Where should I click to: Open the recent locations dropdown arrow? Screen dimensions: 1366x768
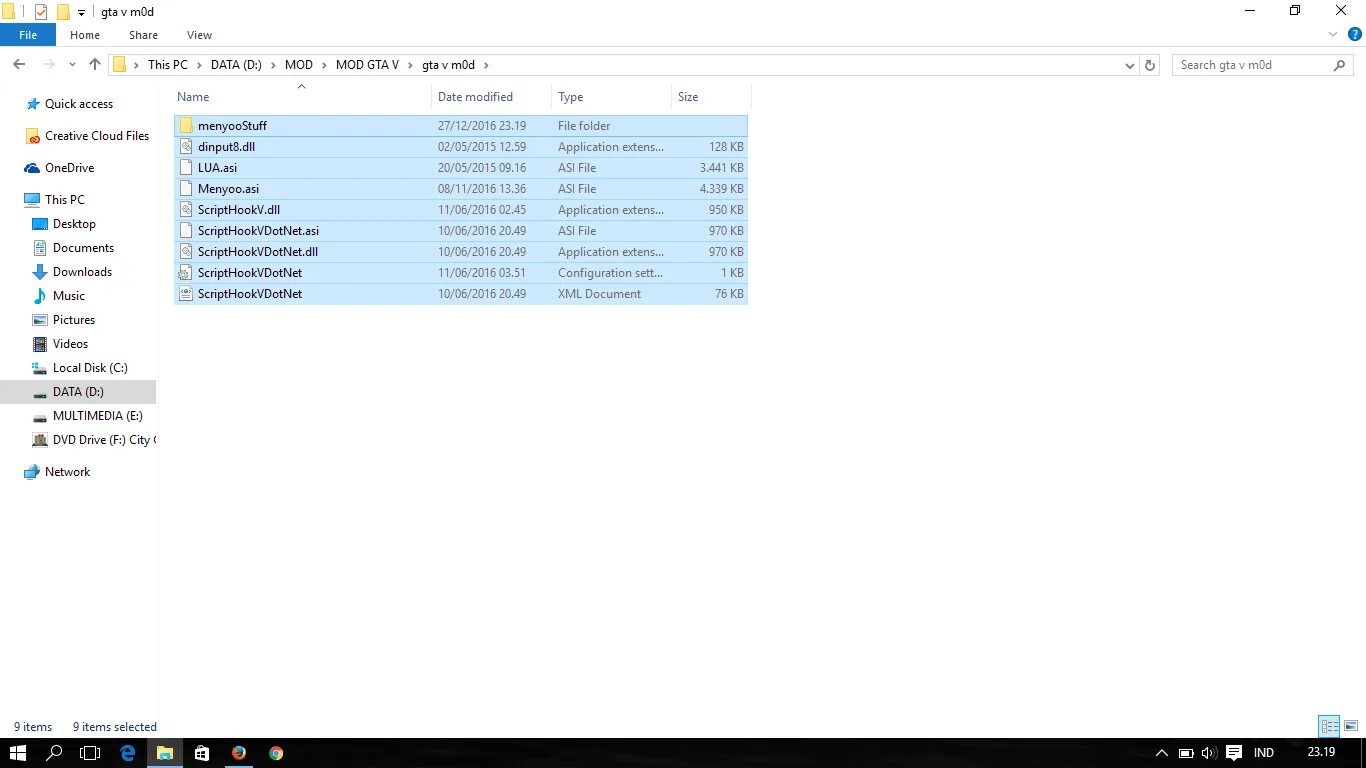pyautogui.click(x=72, y=65)
